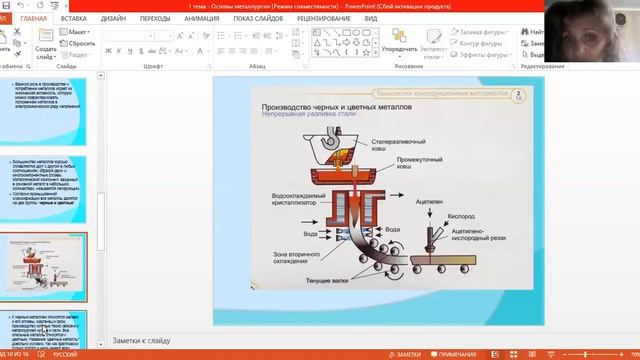Click the Сбросить reset button
640x360 pixels.
pos(78,43)
